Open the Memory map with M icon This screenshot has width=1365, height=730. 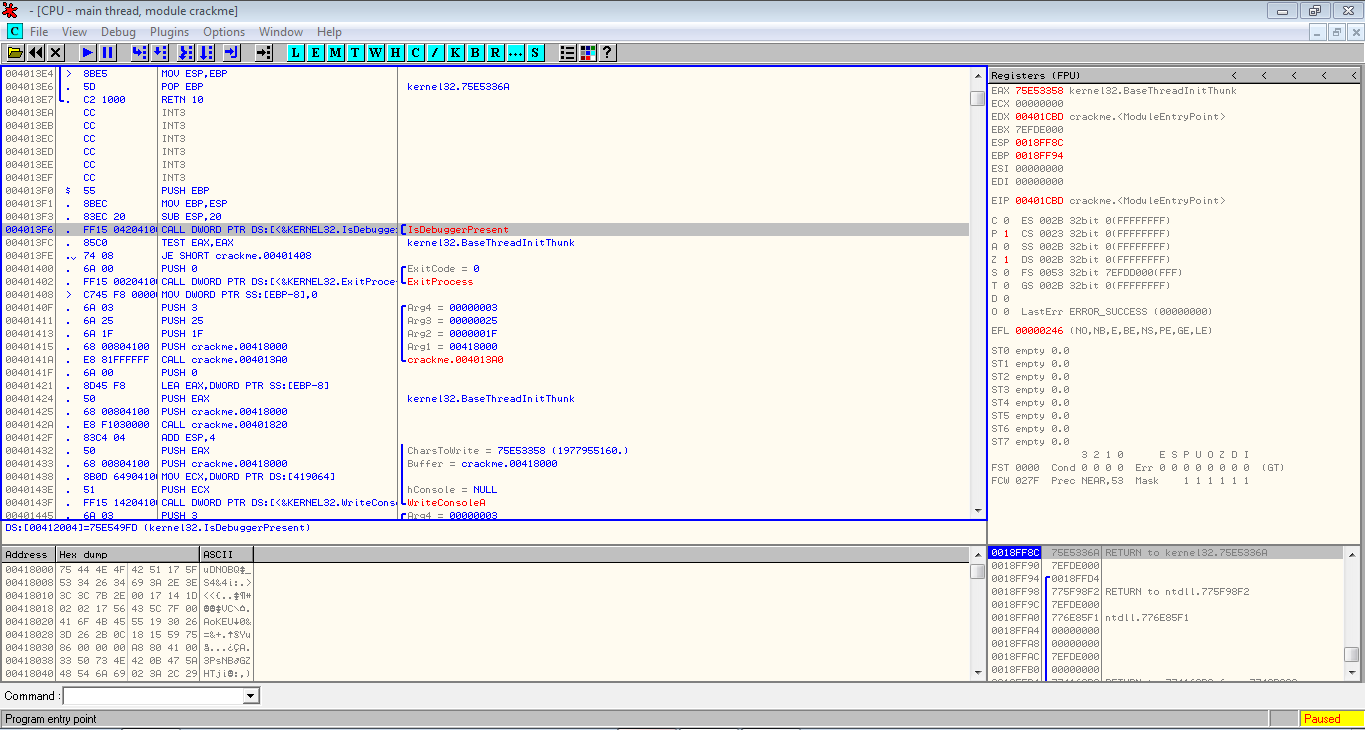coord(335,52)
